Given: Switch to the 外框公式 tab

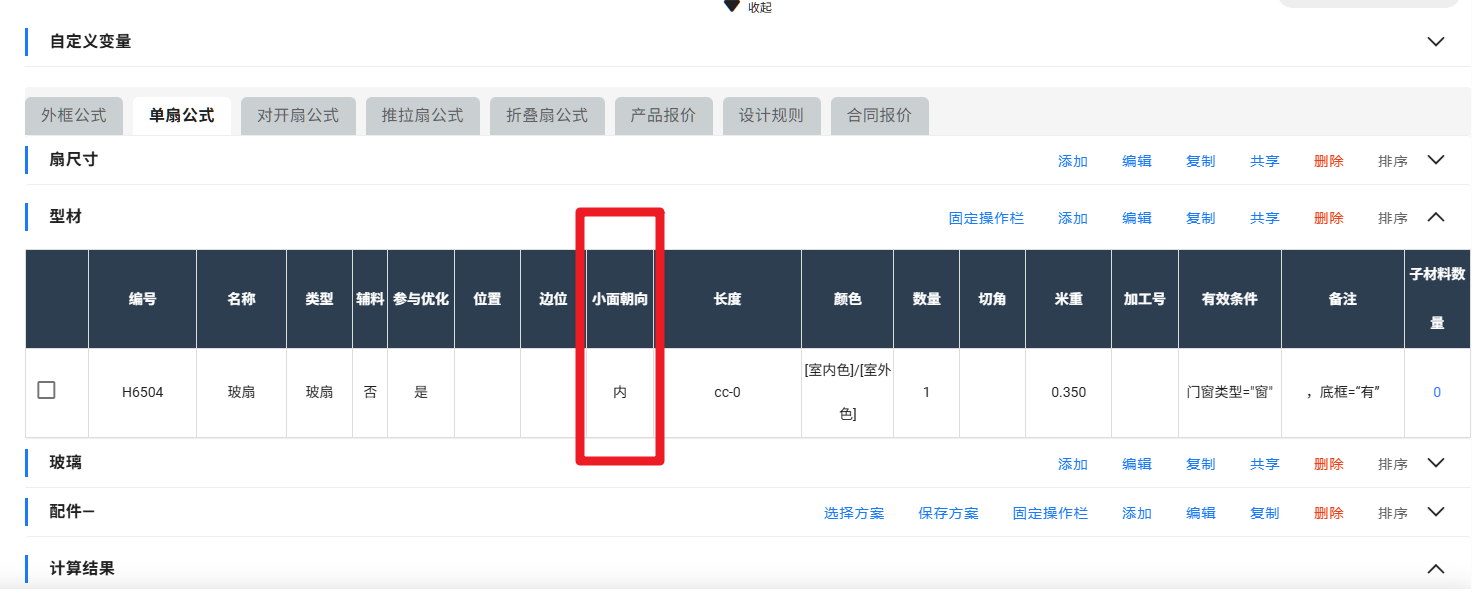Looking at the screenshot, I should (74, 116).
